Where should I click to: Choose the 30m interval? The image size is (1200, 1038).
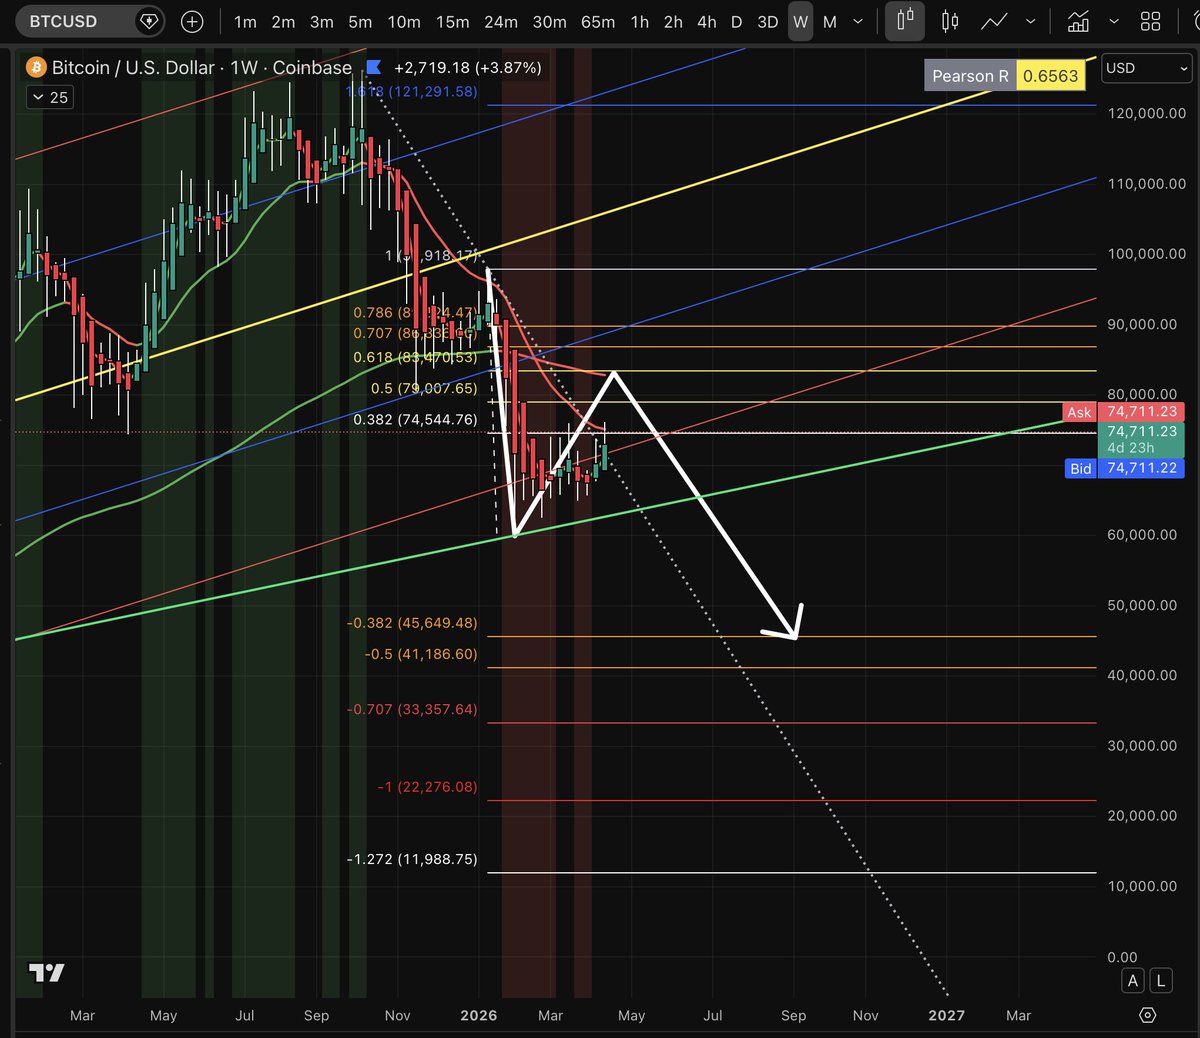tap(549, 21)
